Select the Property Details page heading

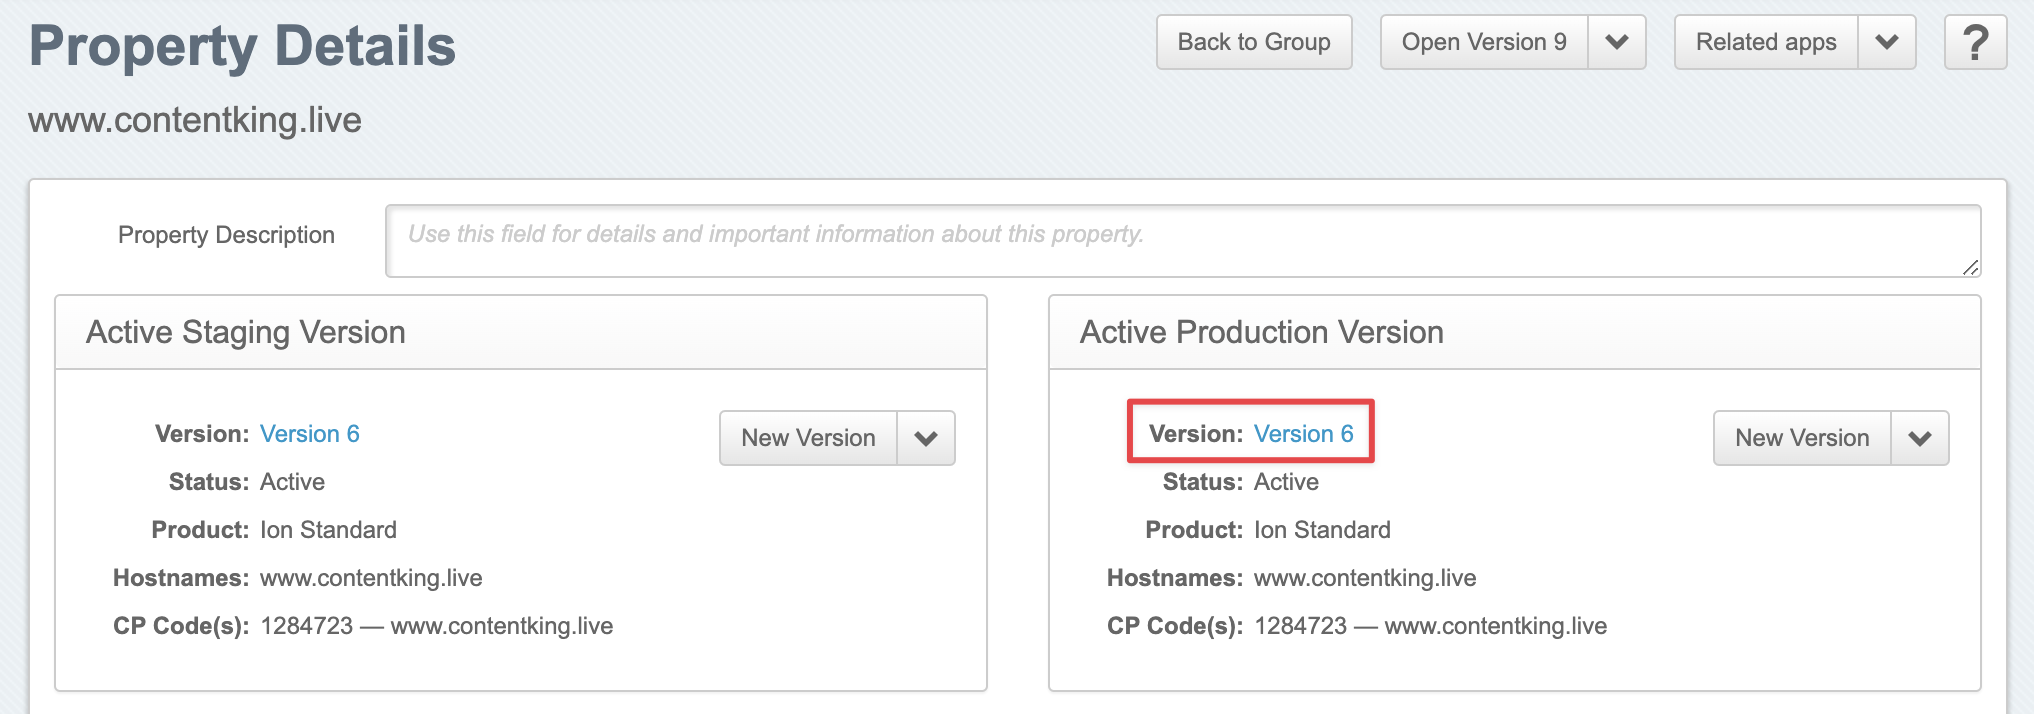[242, 46]
